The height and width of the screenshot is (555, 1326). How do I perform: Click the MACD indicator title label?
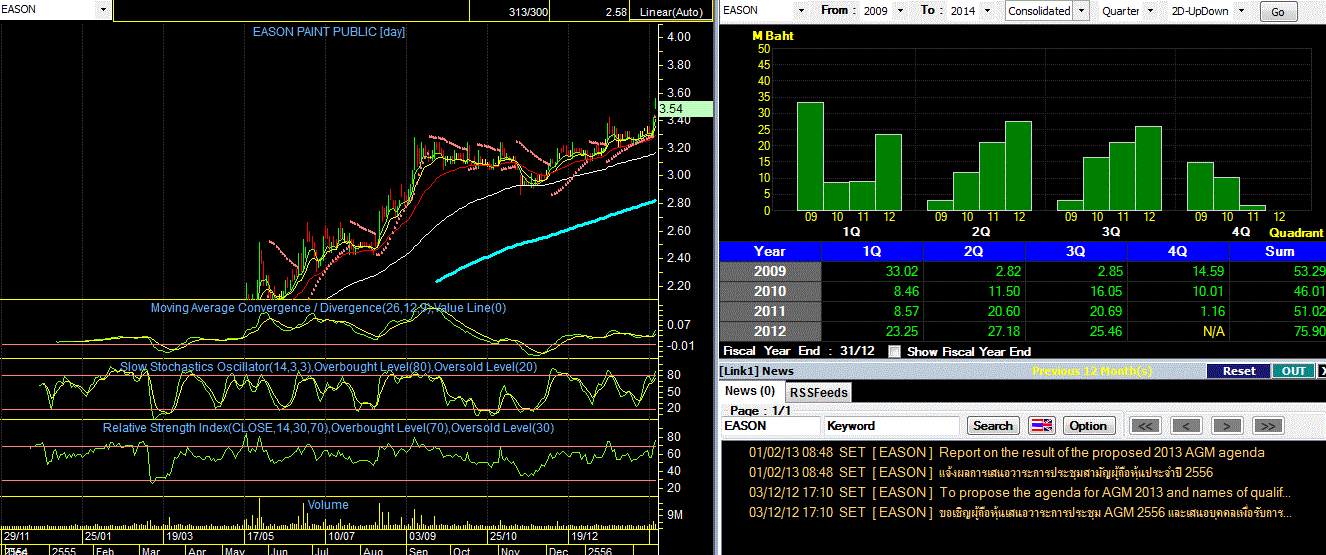(x=329, y=308)
